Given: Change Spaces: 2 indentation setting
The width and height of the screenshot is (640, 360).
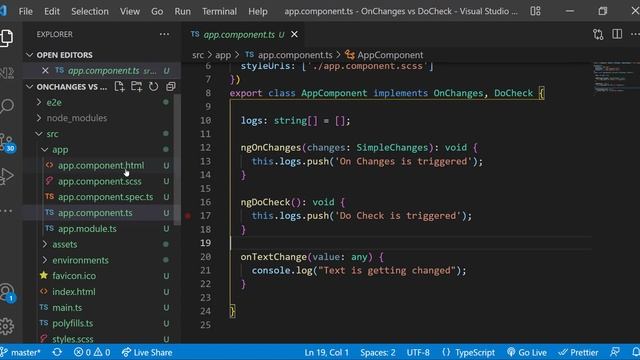Looking at the screenshot, I should [378, 352].
